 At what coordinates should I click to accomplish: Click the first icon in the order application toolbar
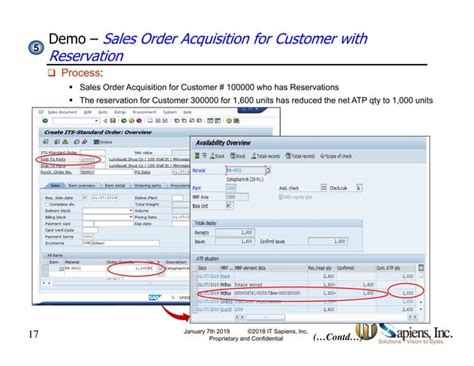point(46,142)
